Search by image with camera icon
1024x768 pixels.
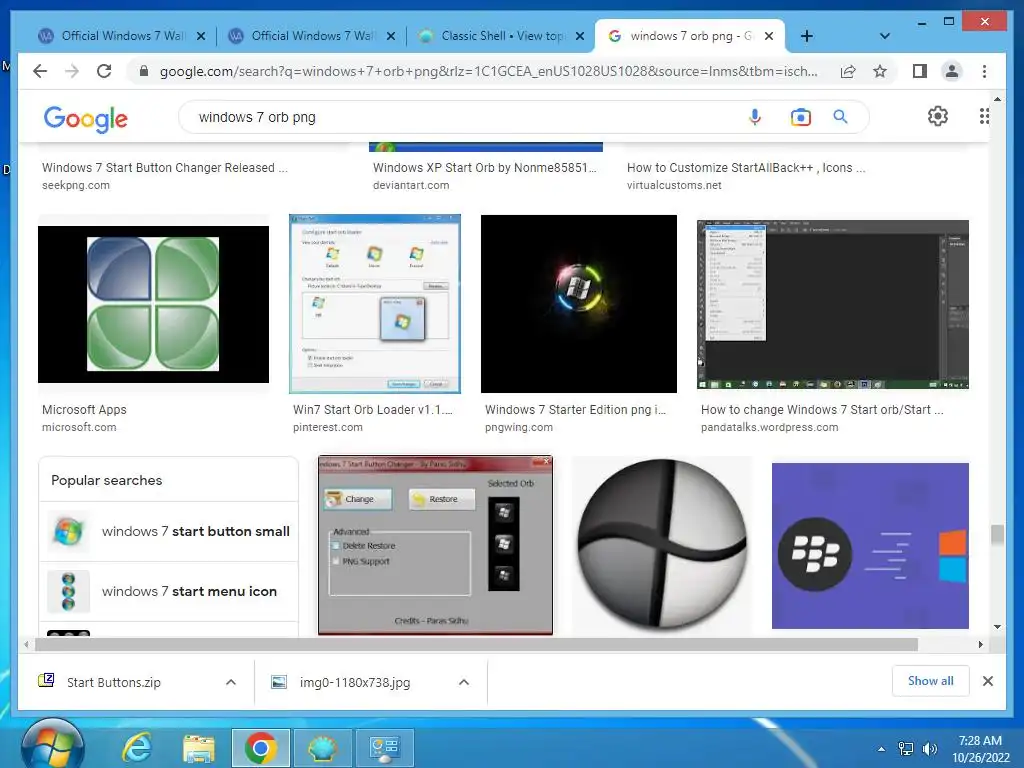pyautogui.click(x=800, y=117)
